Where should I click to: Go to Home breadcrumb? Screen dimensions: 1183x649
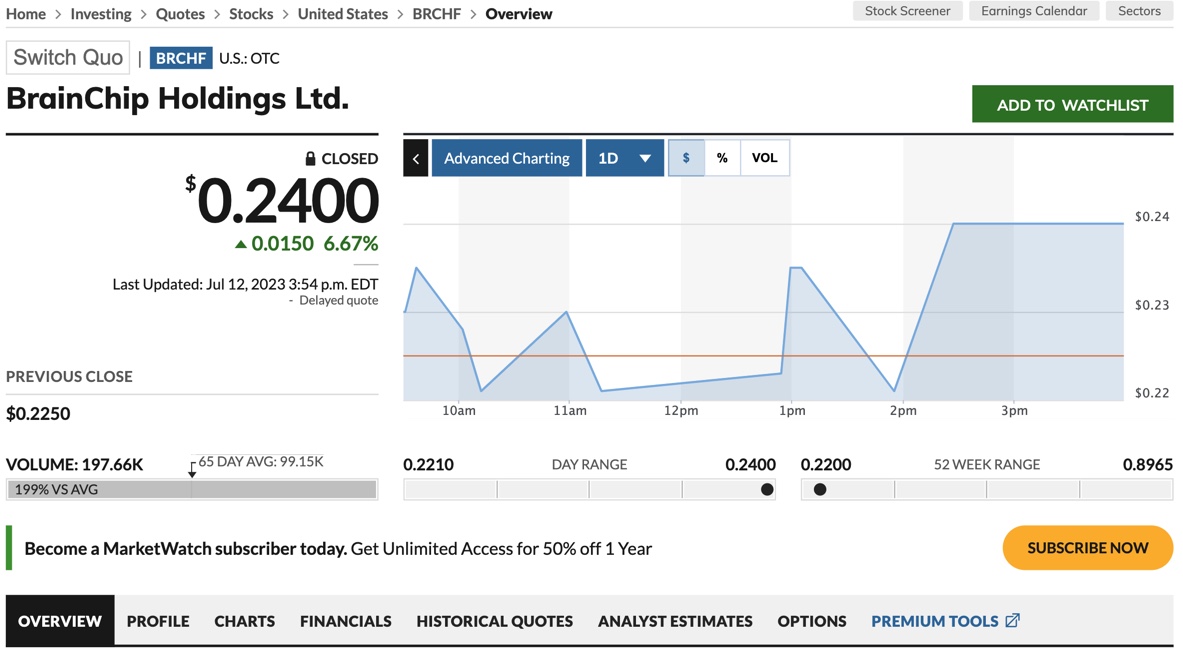26,14
